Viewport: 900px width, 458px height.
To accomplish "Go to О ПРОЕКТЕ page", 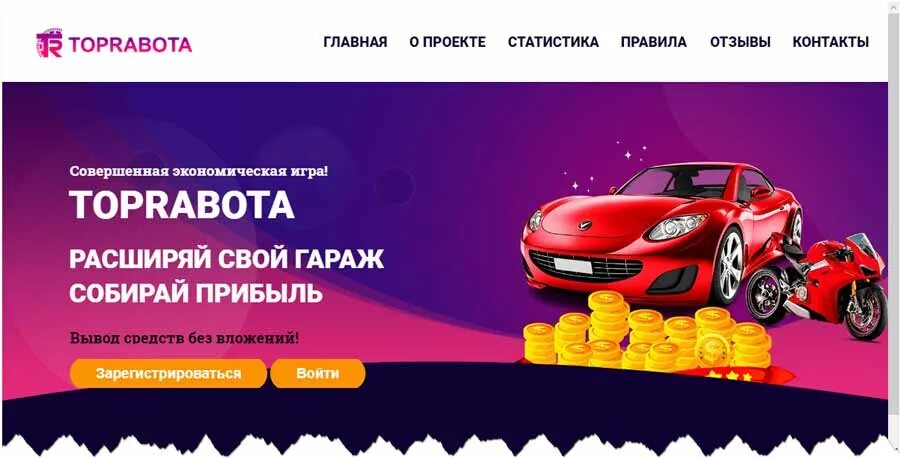I will click(448, 42).
